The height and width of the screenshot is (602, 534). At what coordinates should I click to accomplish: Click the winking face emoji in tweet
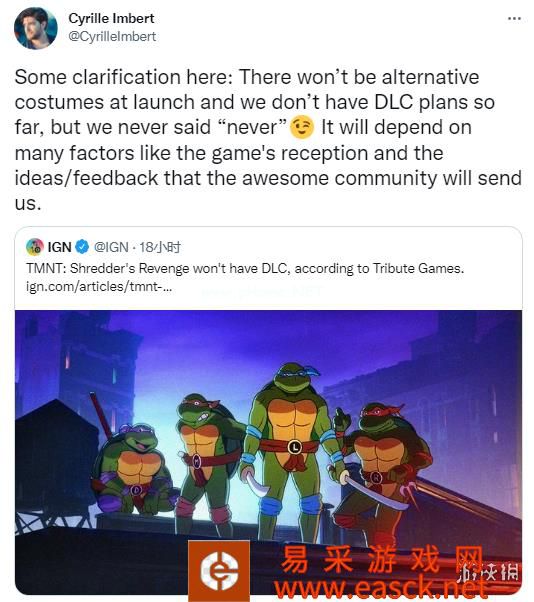(302, 127)
